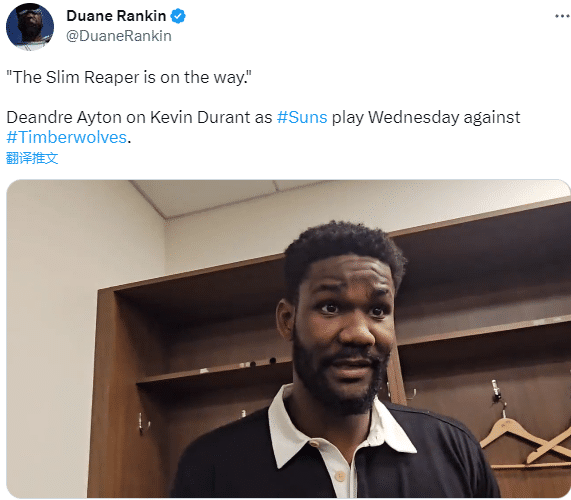The height and width of the screenshot is (500, 571).
Task: Click the words "play Wednesday against" in tweet
Action: tap(426, 118)
